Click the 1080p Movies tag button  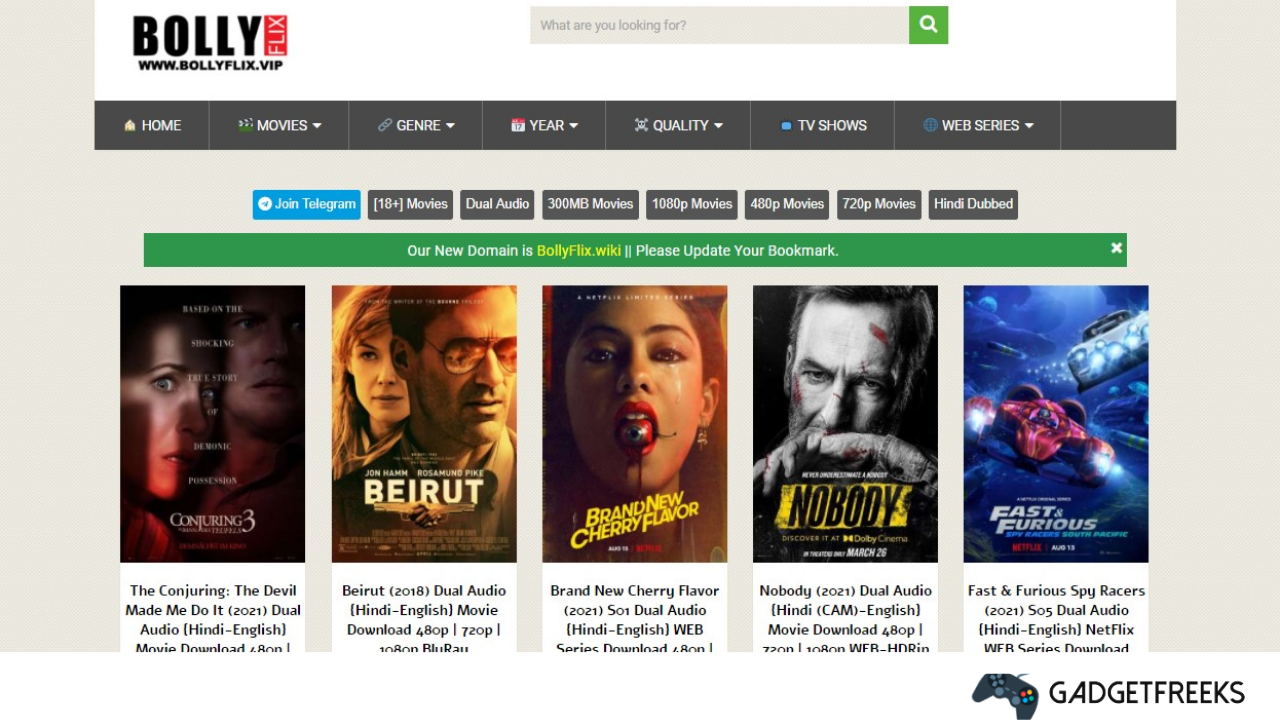pos(692,204)
